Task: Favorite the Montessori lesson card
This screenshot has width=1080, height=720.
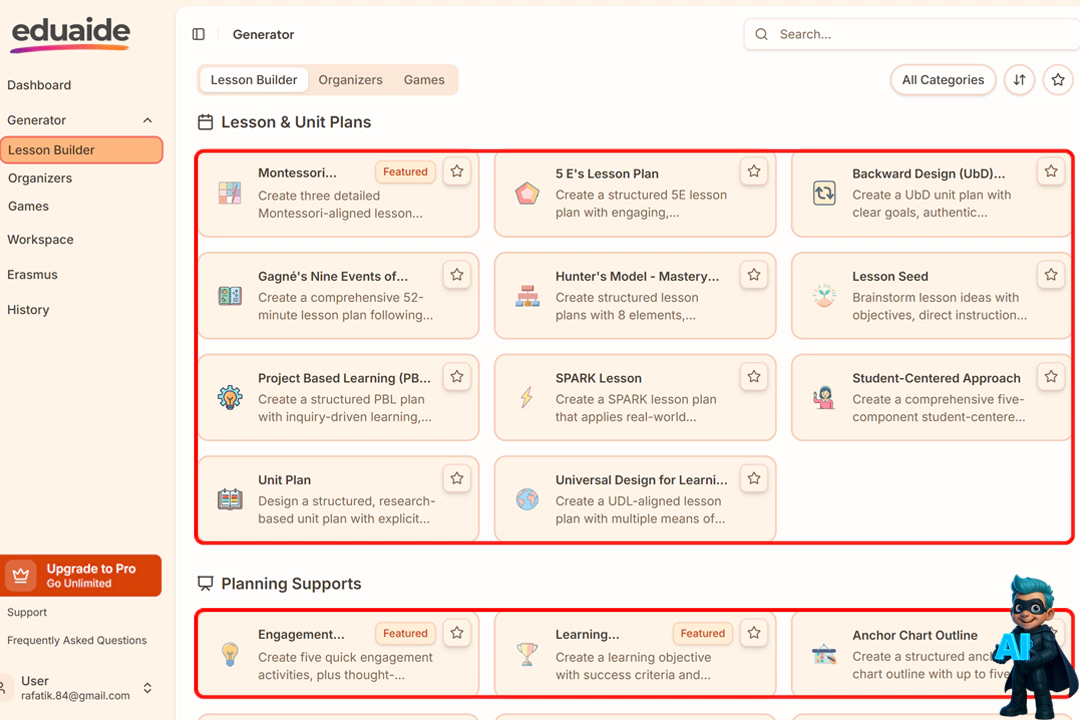Action: (457, 172)
